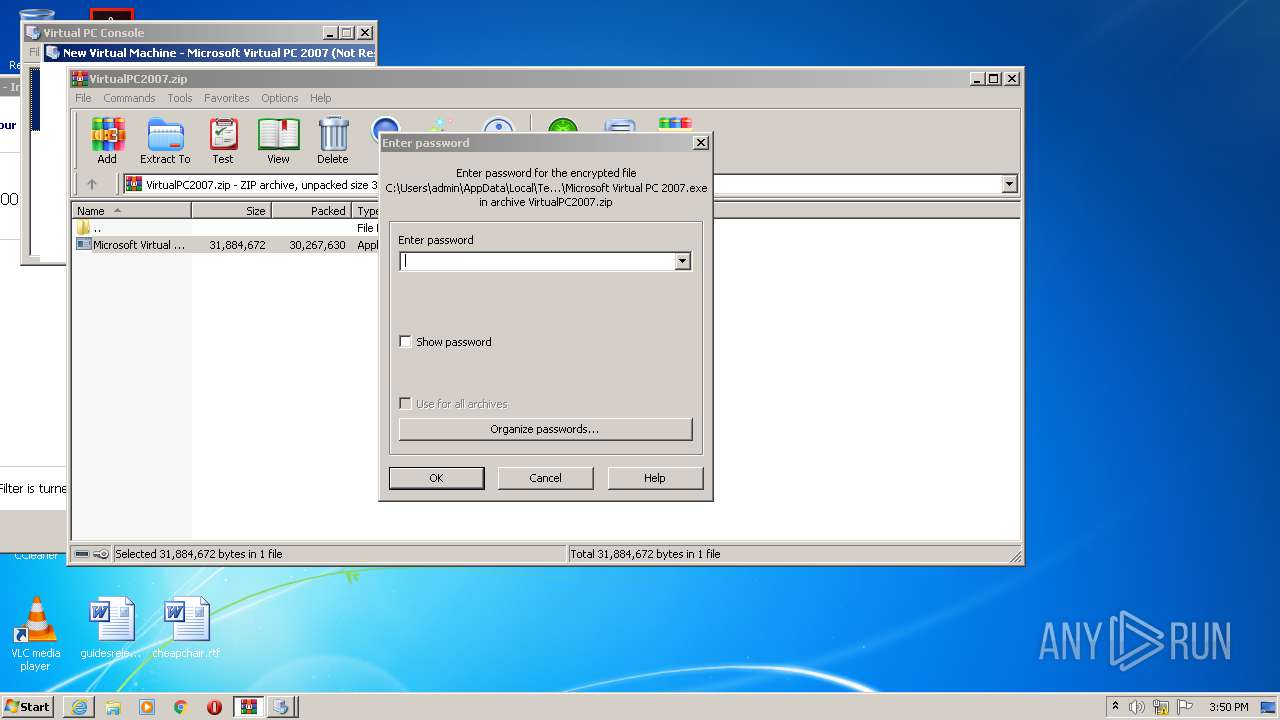Show hidden tray icons arrow
Viewport: 1280px width, 720px height.
click(1115, 707)
